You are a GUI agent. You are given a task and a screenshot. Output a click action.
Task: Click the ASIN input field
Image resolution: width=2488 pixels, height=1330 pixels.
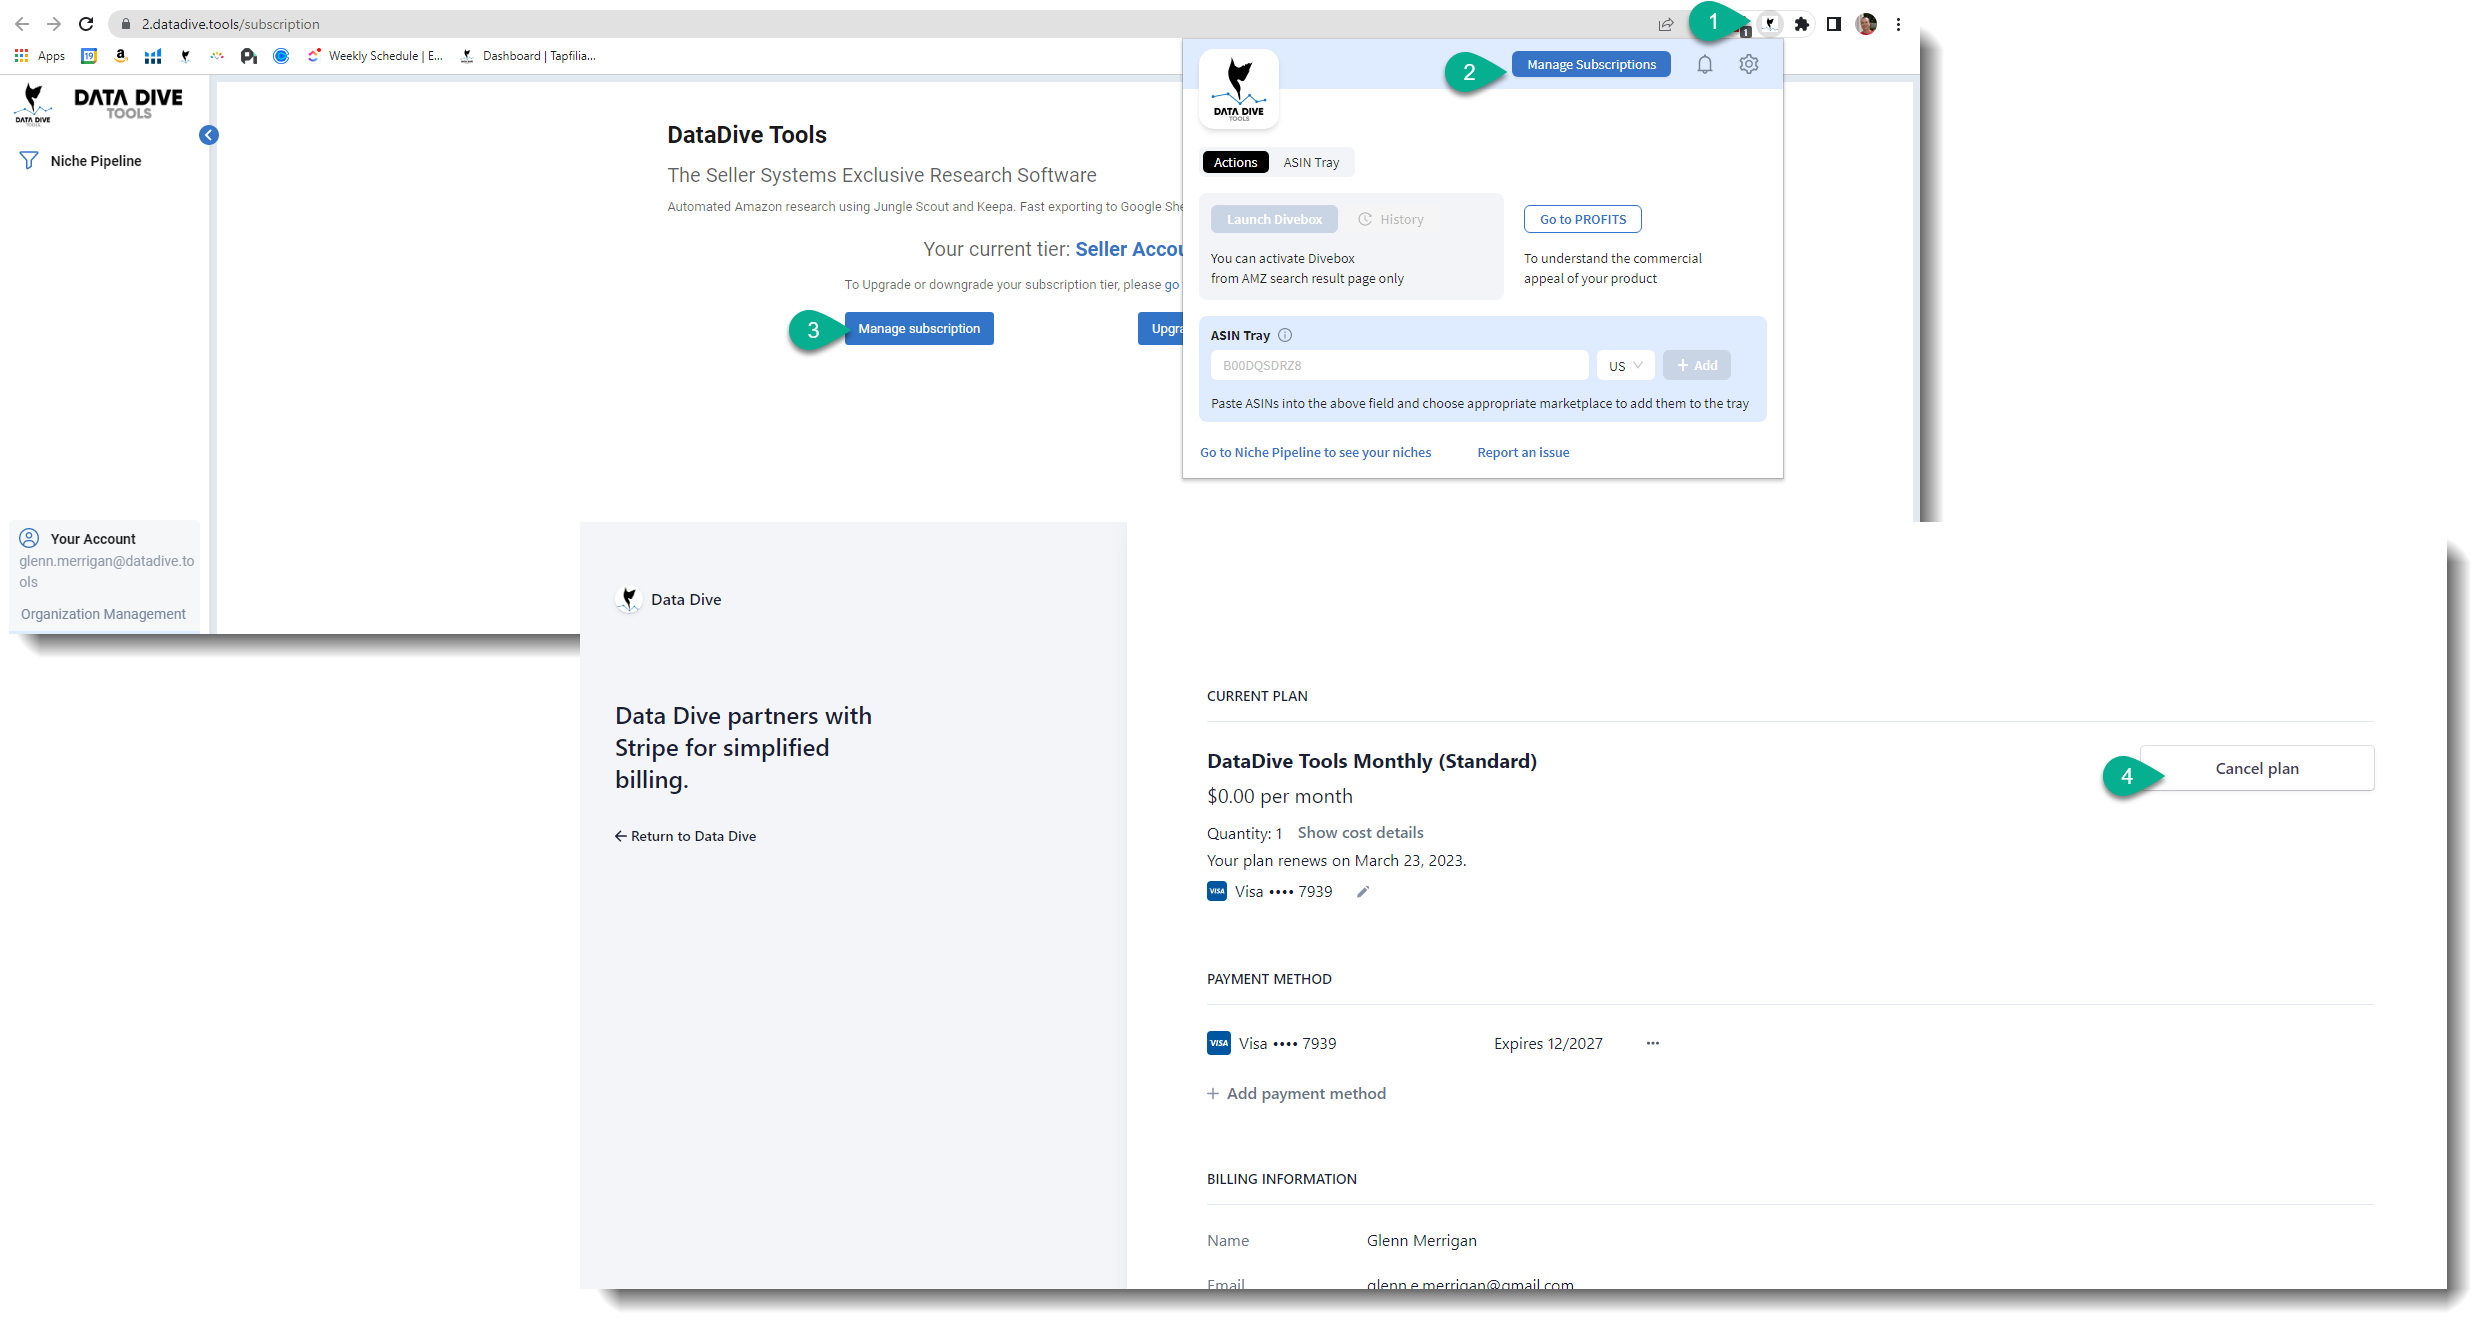point(1399,365)
